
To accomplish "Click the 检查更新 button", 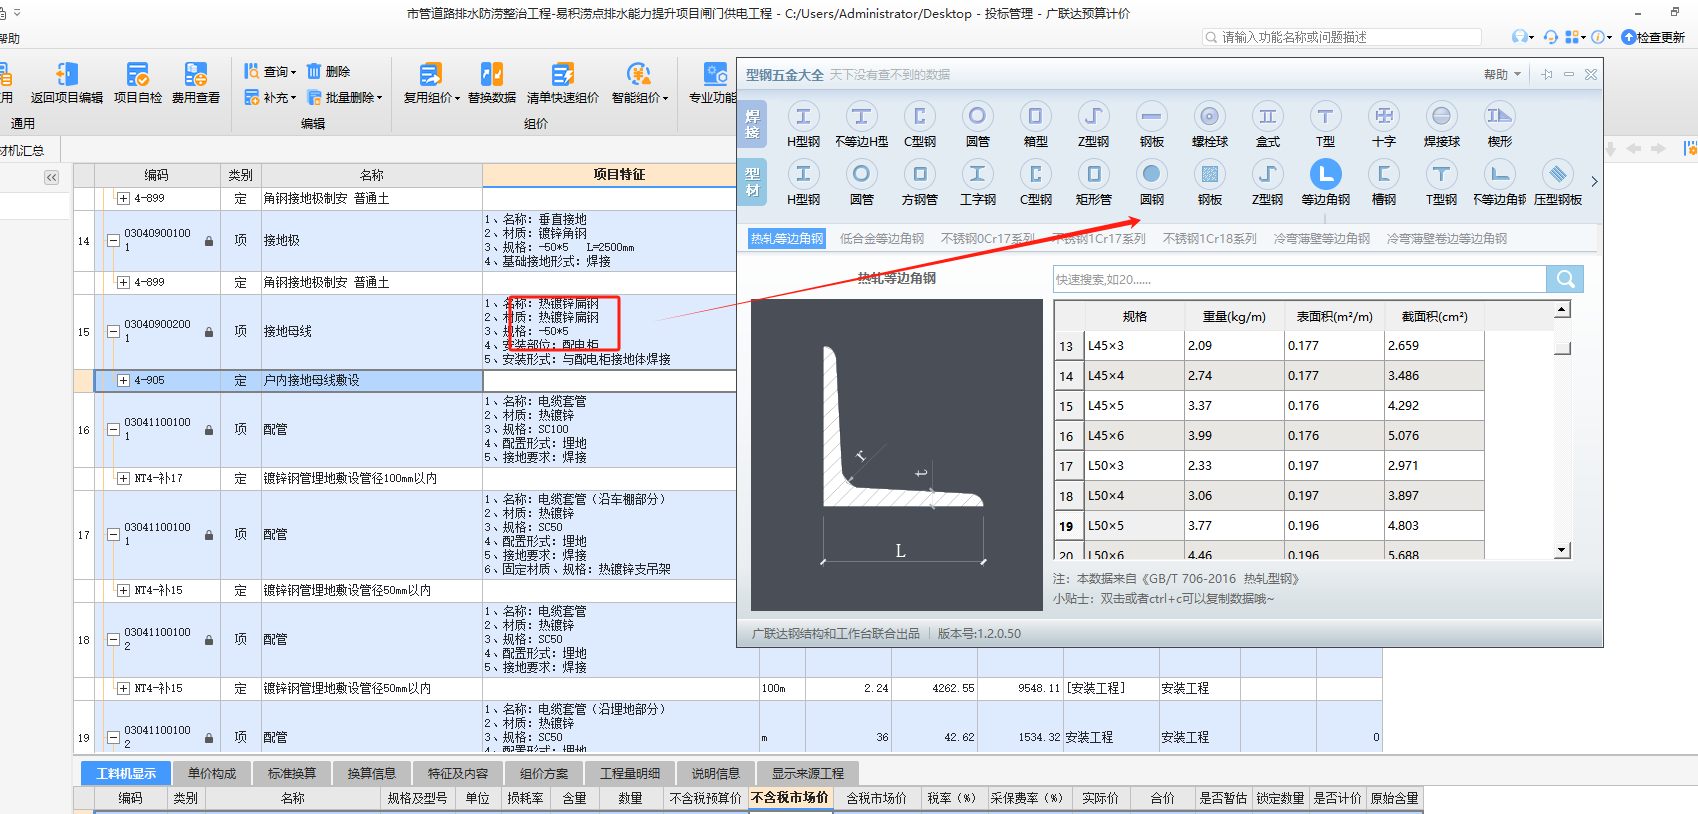I will point(1653,37).
